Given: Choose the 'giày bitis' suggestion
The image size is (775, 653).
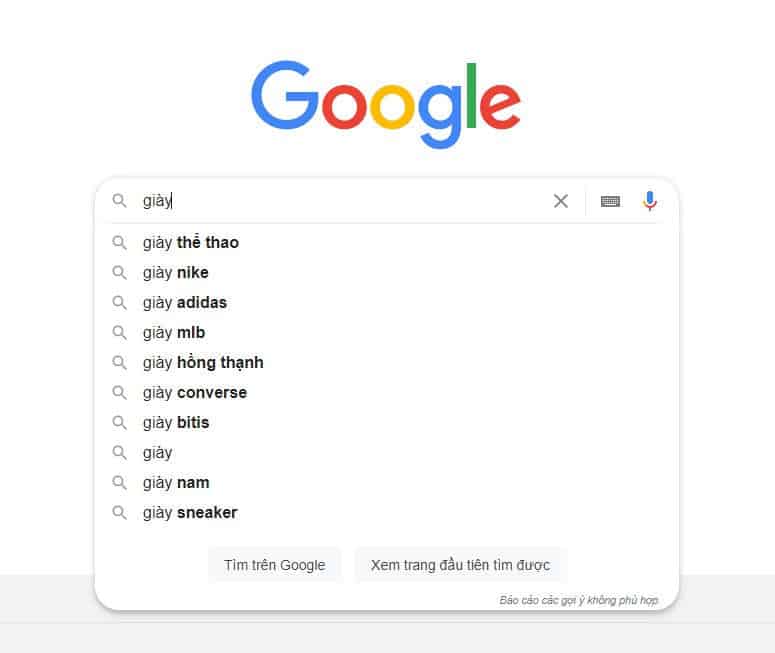Looking at the screenshot, I should (x=176, y=423).
